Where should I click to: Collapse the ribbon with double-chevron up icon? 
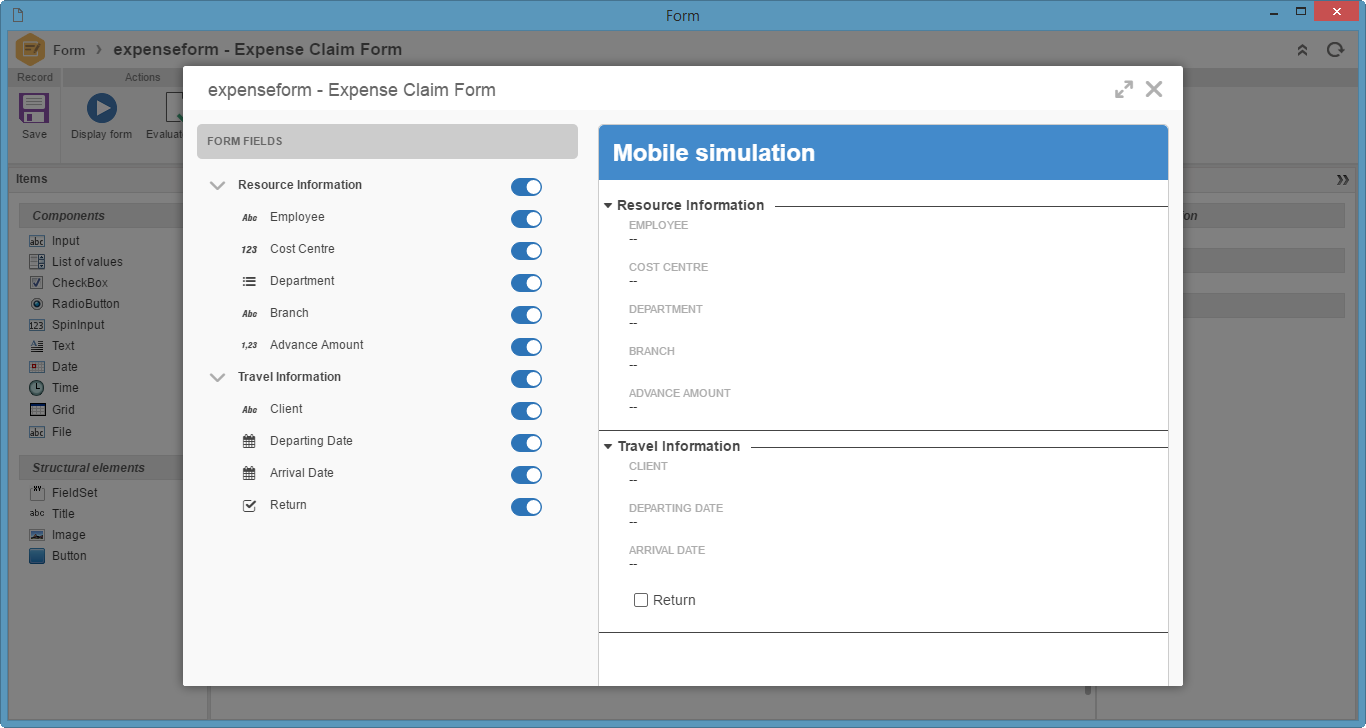tap(1302, 50)
